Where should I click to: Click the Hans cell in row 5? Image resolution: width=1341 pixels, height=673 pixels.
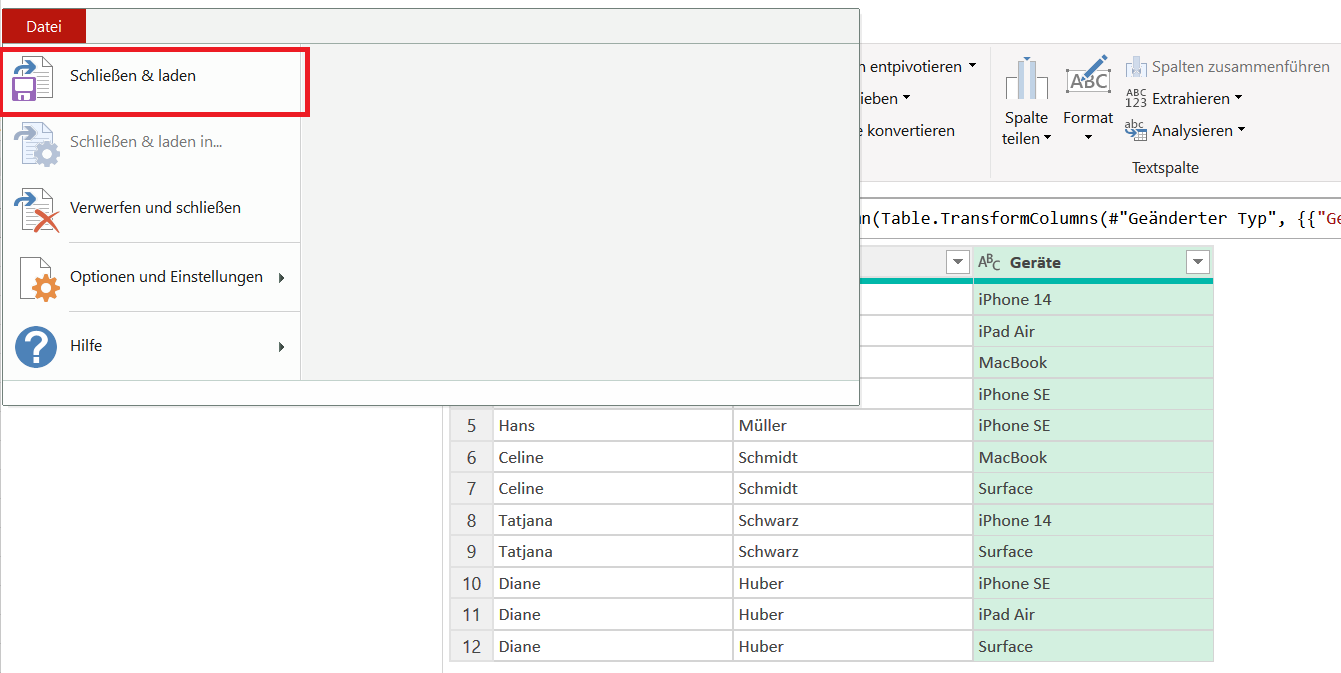coord(613,426)
